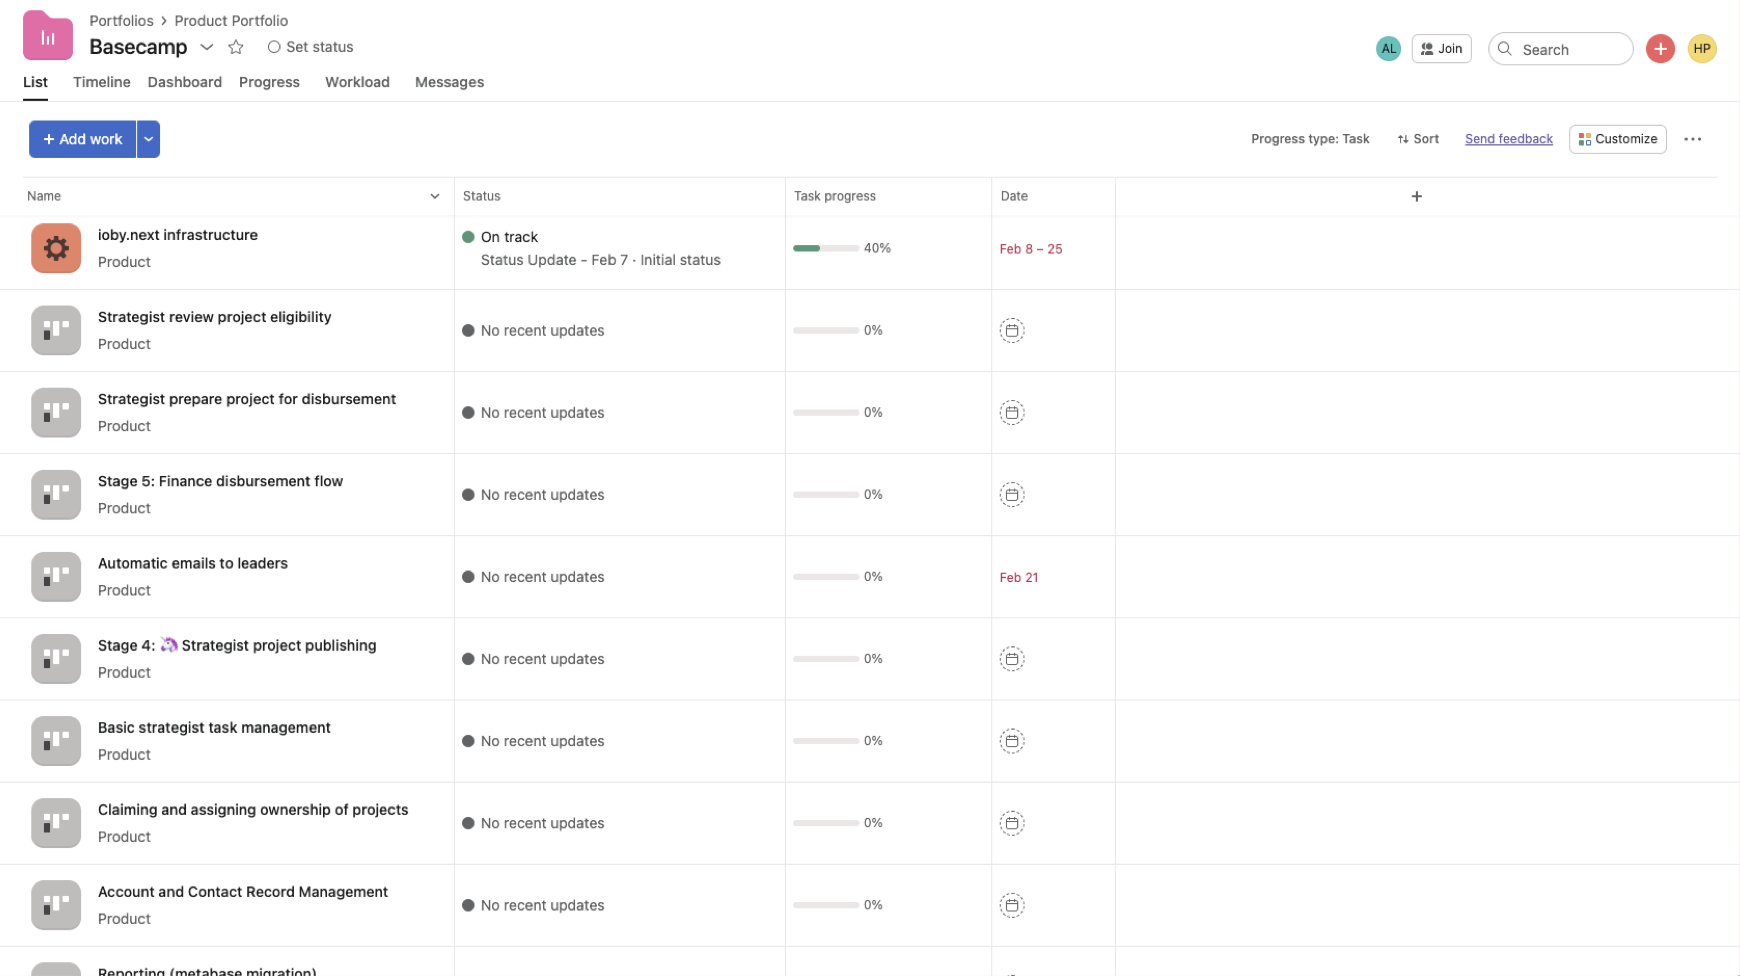Click the Task progress column header
The image size is (1740, 976).
point(834,196)
